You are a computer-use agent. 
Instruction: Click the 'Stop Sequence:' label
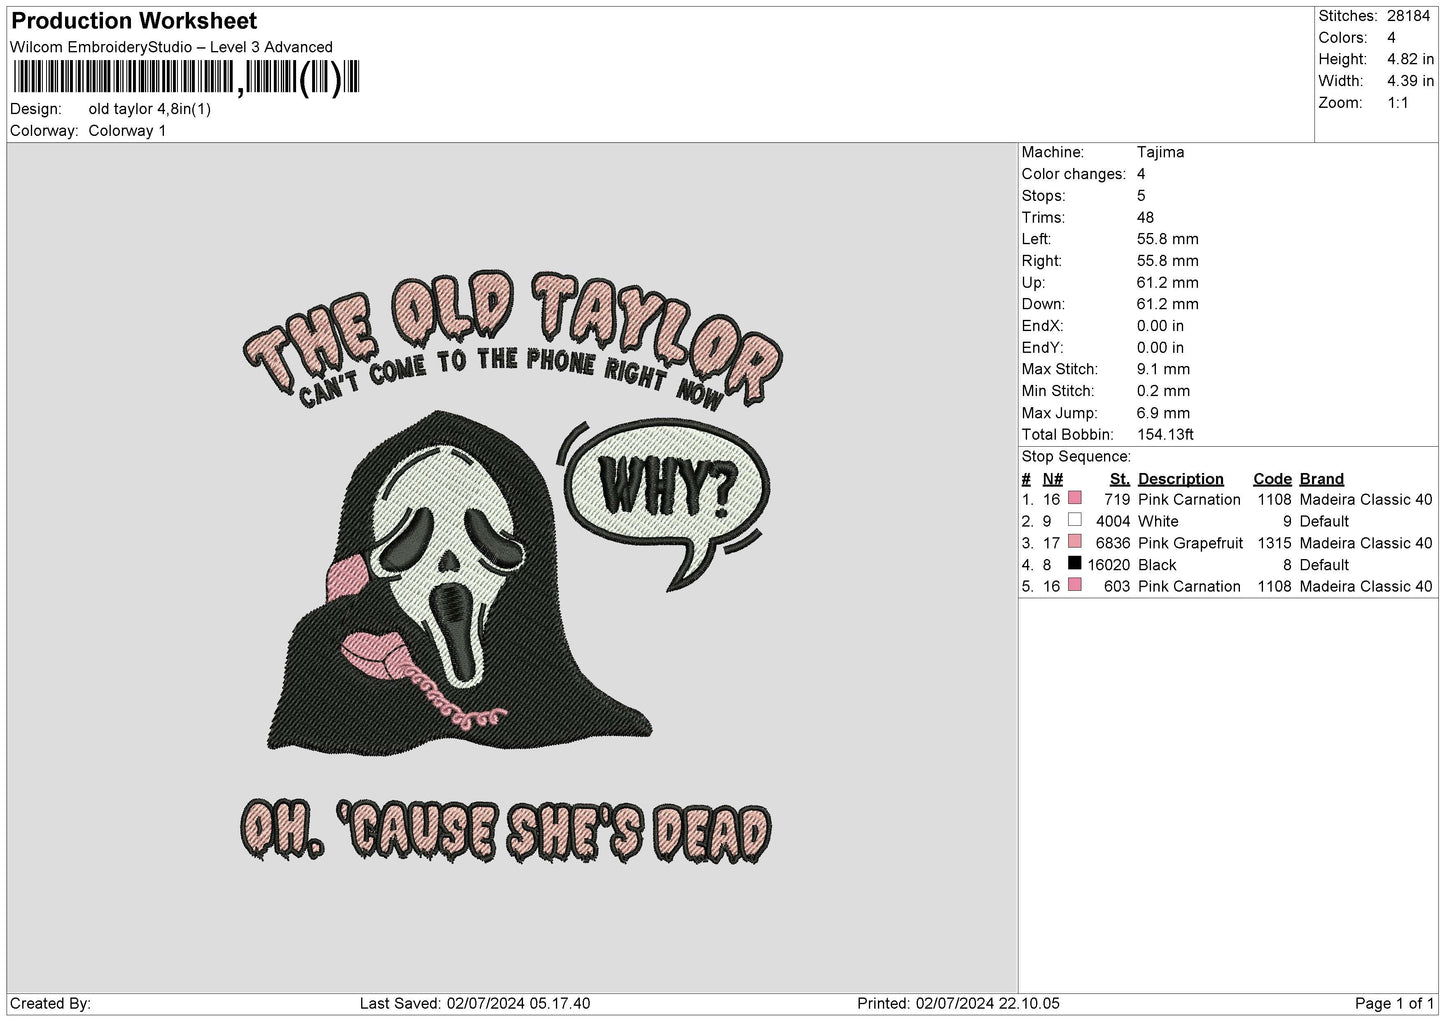click(1076, 456)
